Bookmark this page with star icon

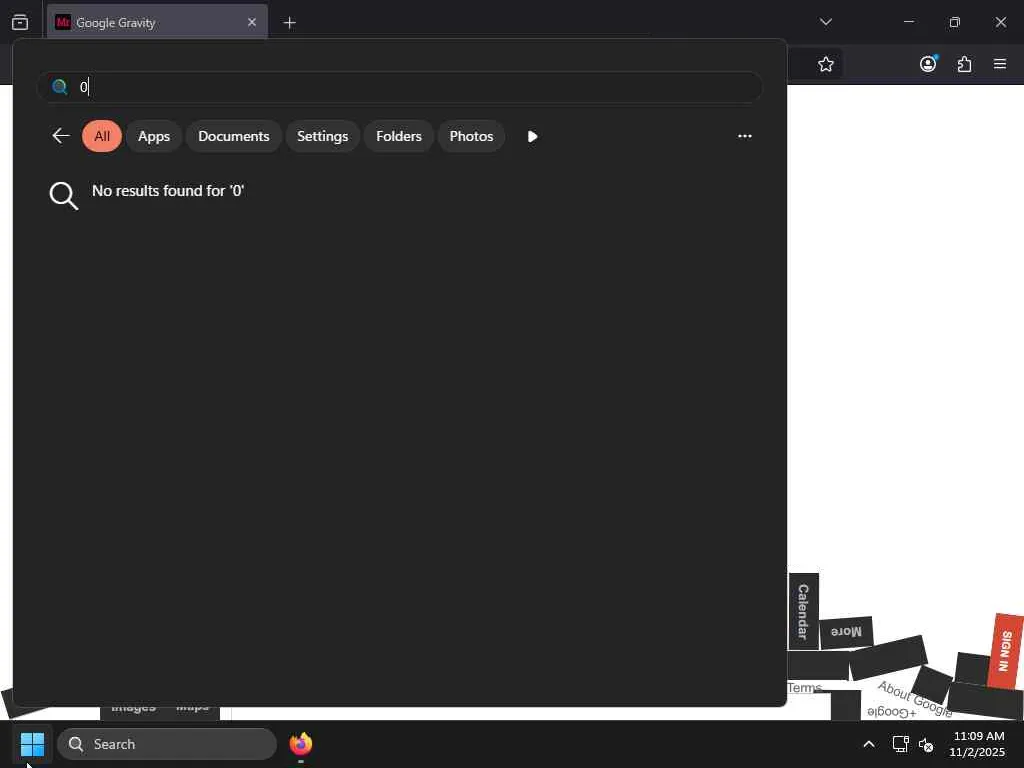point(825,64)
